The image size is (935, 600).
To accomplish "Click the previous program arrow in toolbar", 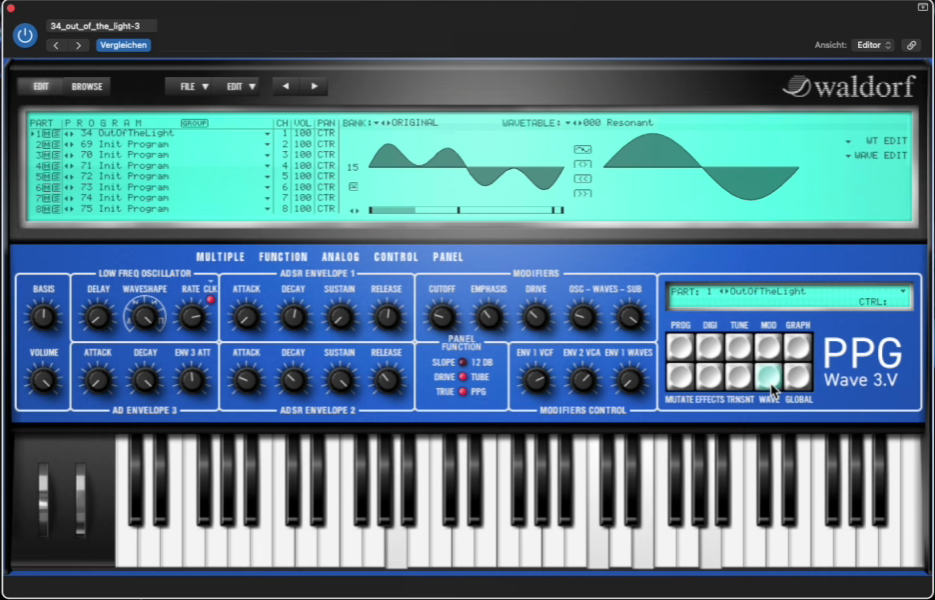I will [286, 86].
